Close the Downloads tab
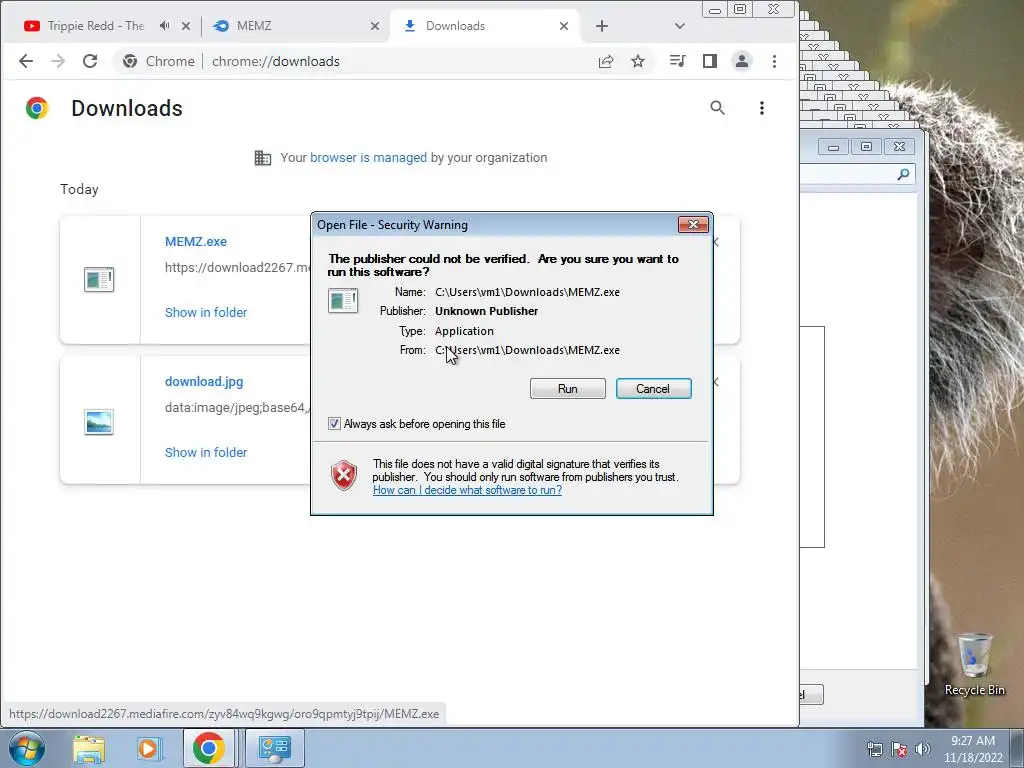 (x=564, y=26)
